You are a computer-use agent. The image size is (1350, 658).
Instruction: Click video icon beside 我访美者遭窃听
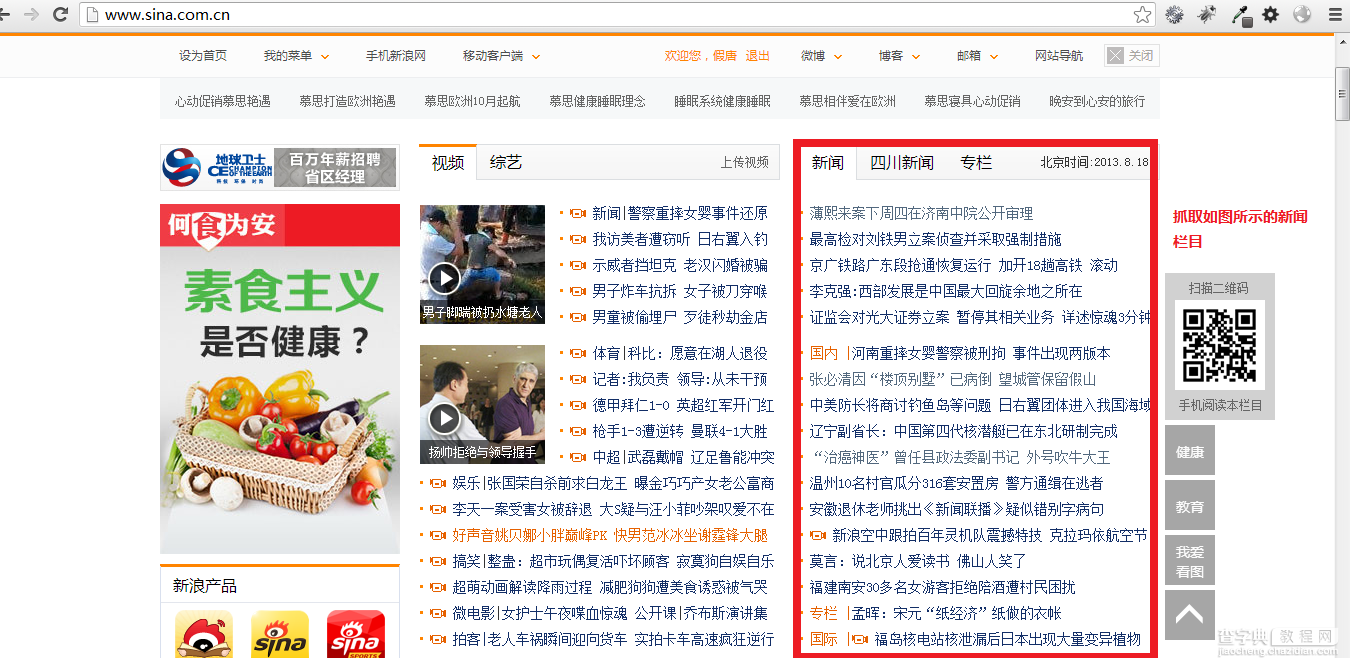[577, 239]
